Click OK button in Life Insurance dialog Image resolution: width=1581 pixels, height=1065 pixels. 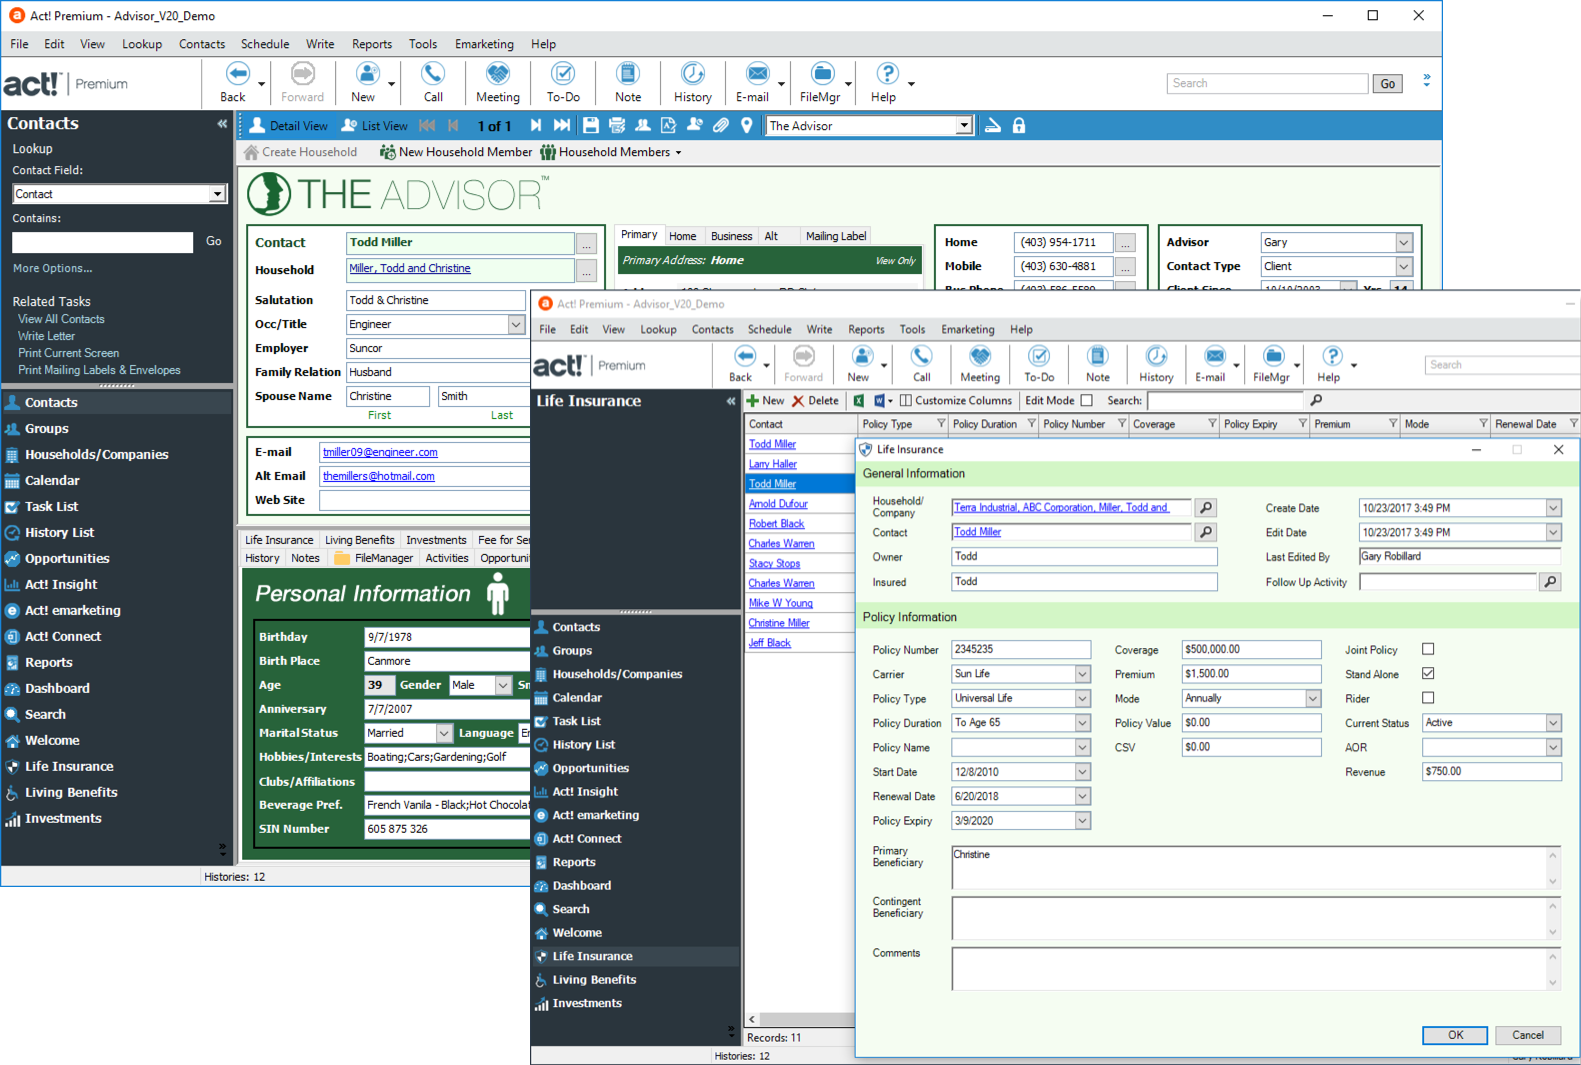(x=1455, y=1035)
